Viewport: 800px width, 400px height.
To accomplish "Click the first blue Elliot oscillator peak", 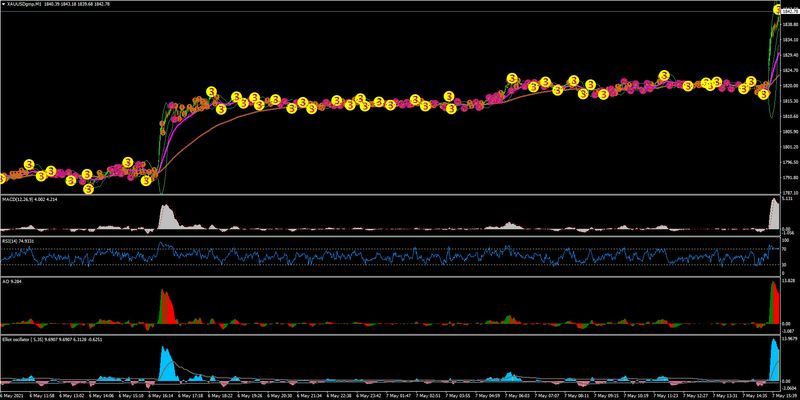I will (x=165, y=365).
